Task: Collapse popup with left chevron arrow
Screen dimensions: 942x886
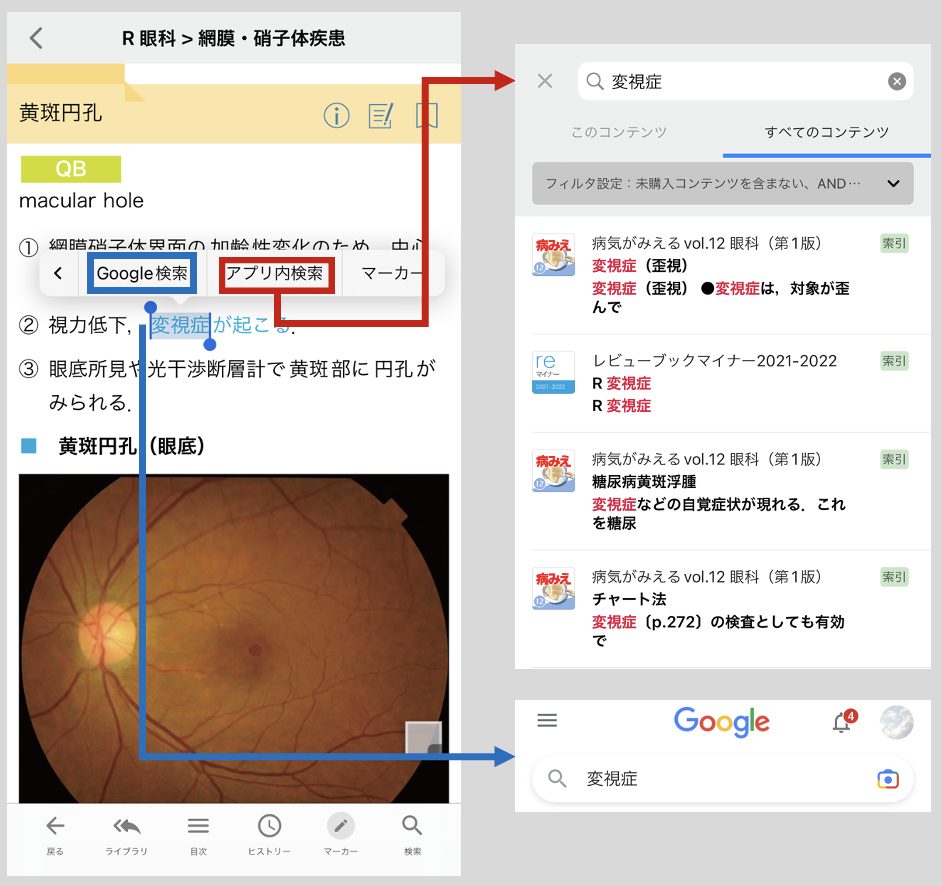Action: coord(59,273)
